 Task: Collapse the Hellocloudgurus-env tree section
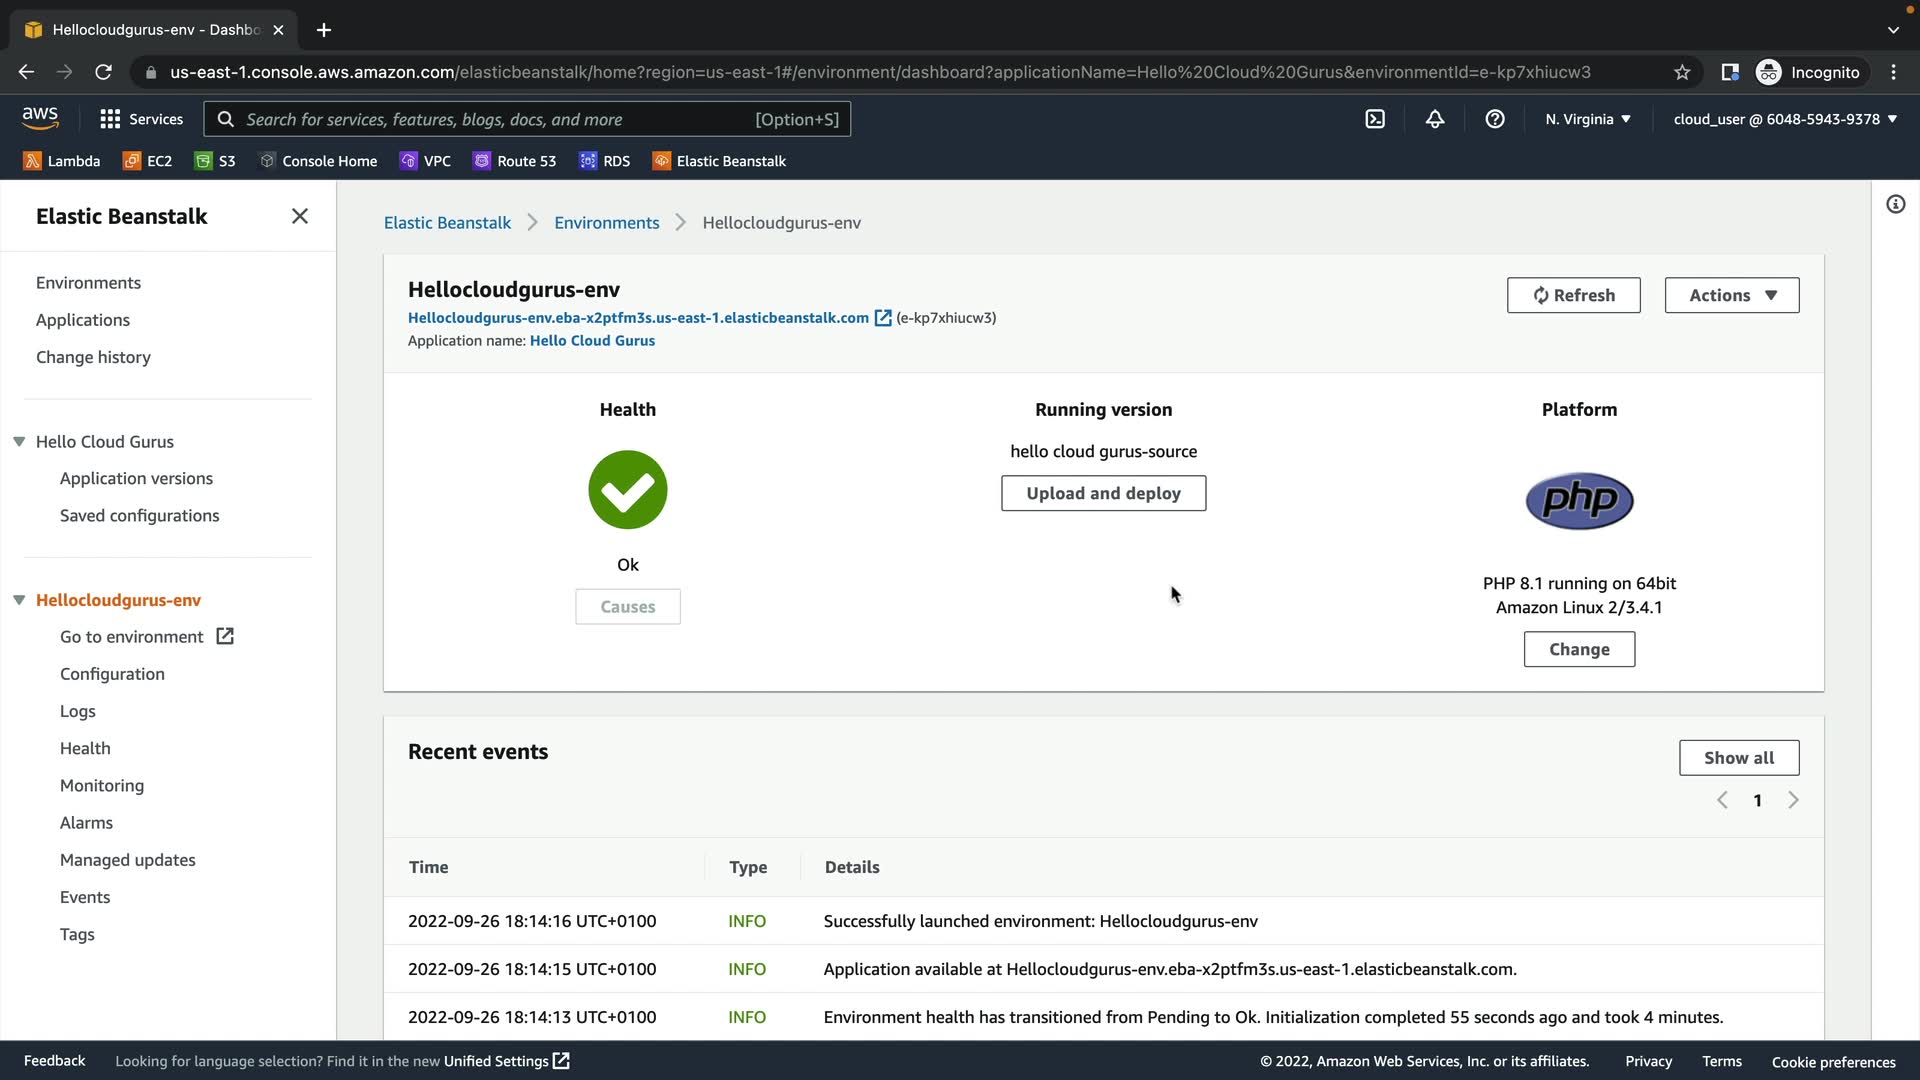19,600
